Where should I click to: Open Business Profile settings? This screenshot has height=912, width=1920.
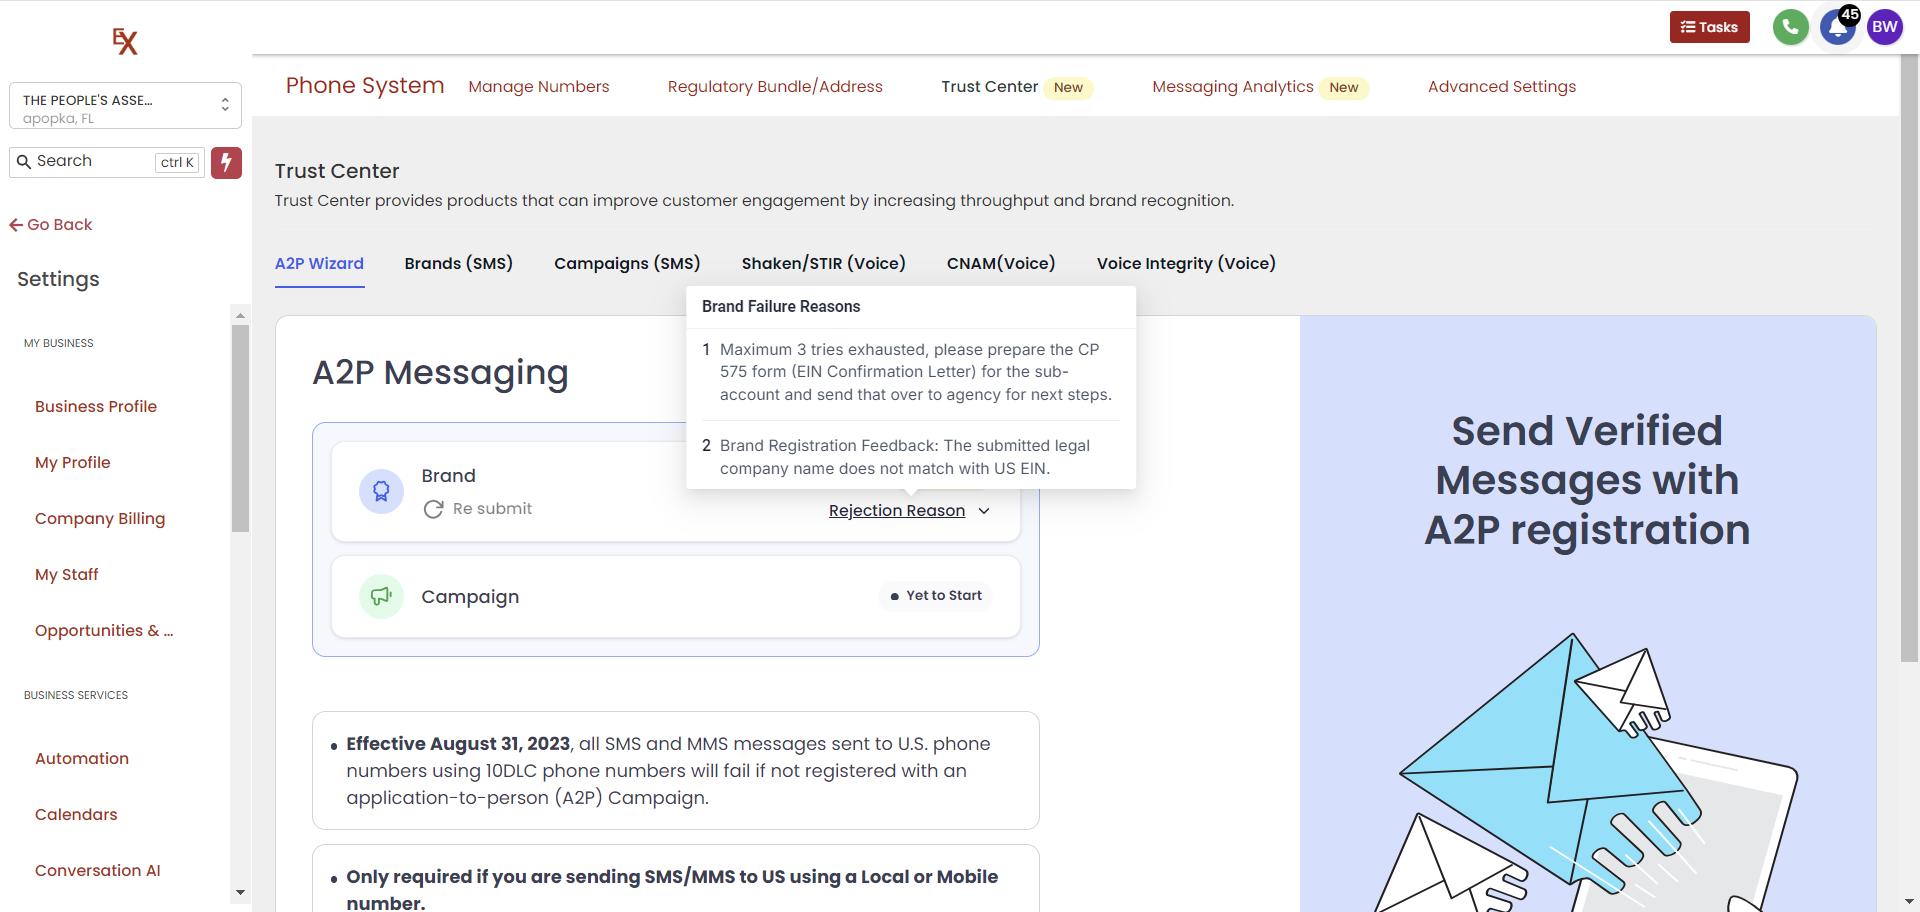pos(96,407)
